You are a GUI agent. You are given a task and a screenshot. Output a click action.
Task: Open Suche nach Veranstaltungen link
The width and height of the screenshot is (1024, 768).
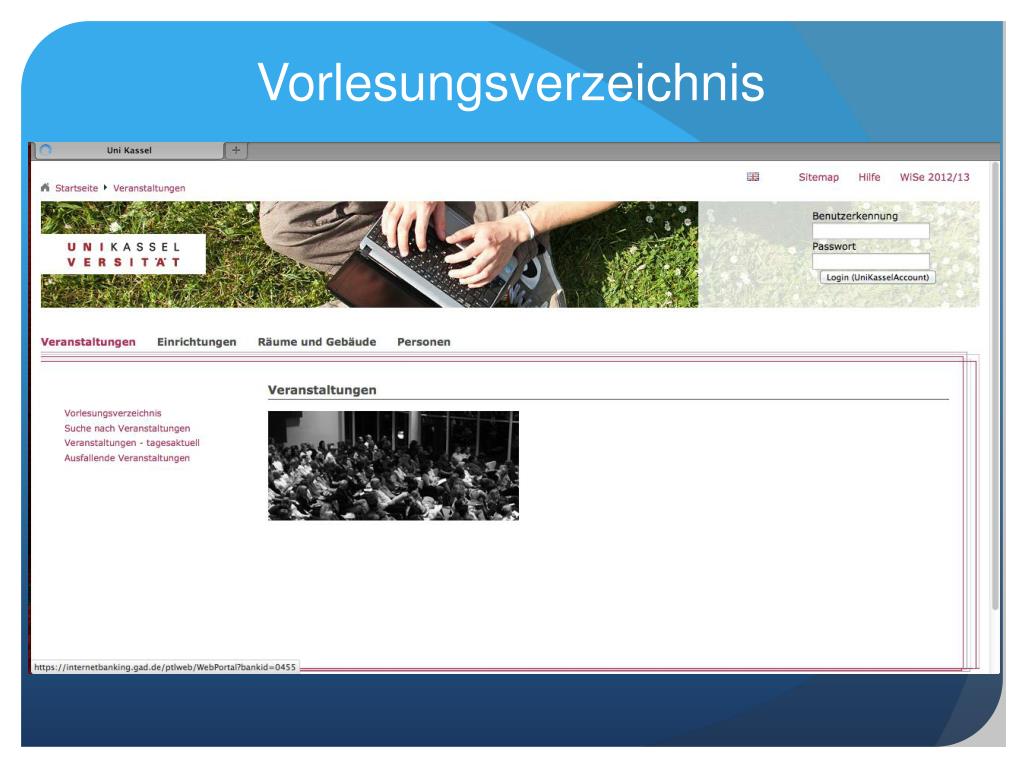(x=127, y=428)
